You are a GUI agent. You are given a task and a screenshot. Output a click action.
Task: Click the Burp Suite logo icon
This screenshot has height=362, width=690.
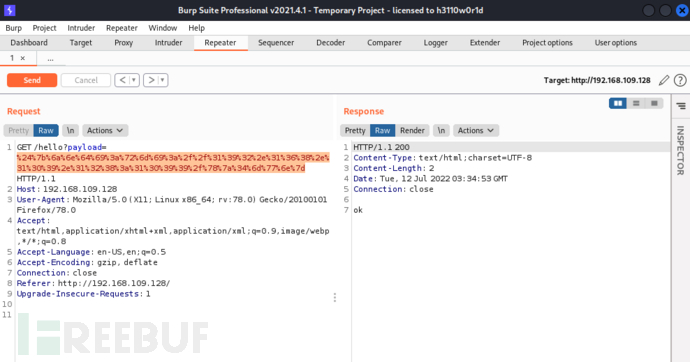click(10, 10)
